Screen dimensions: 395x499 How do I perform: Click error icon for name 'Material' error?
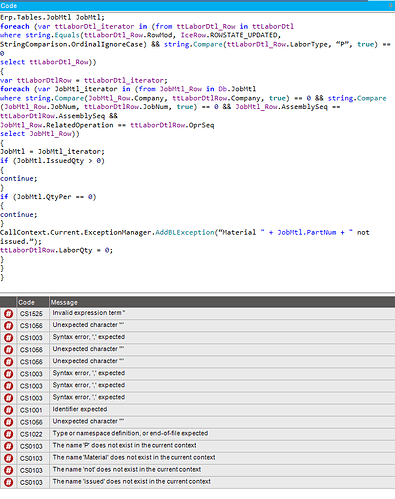pyautogui.click(x=8, y=458)
